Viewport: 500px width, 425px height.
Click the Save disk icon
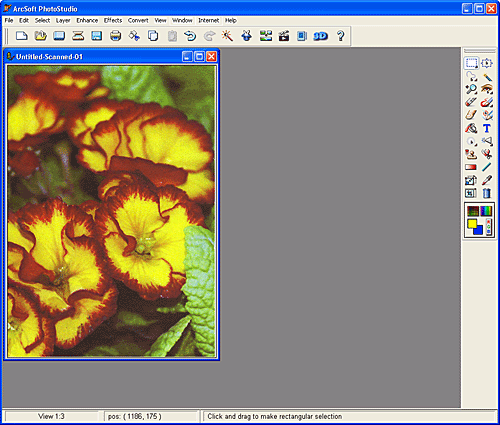point(97,36)
